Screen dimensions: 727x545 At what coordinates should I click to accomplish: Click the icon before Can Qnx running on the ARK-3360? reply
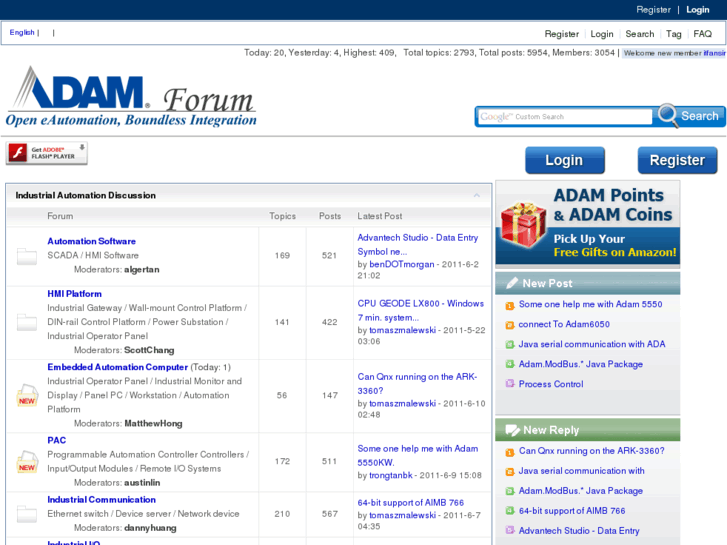click(x=510, y=452)
